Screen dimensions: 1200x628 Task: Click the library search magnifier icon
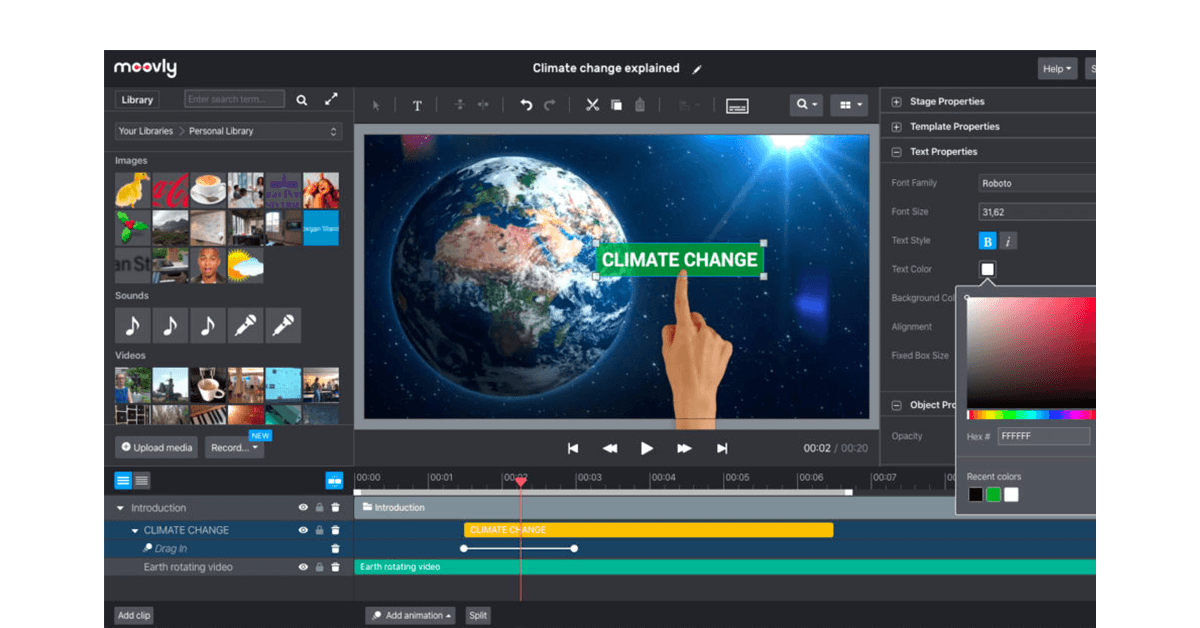302,99
